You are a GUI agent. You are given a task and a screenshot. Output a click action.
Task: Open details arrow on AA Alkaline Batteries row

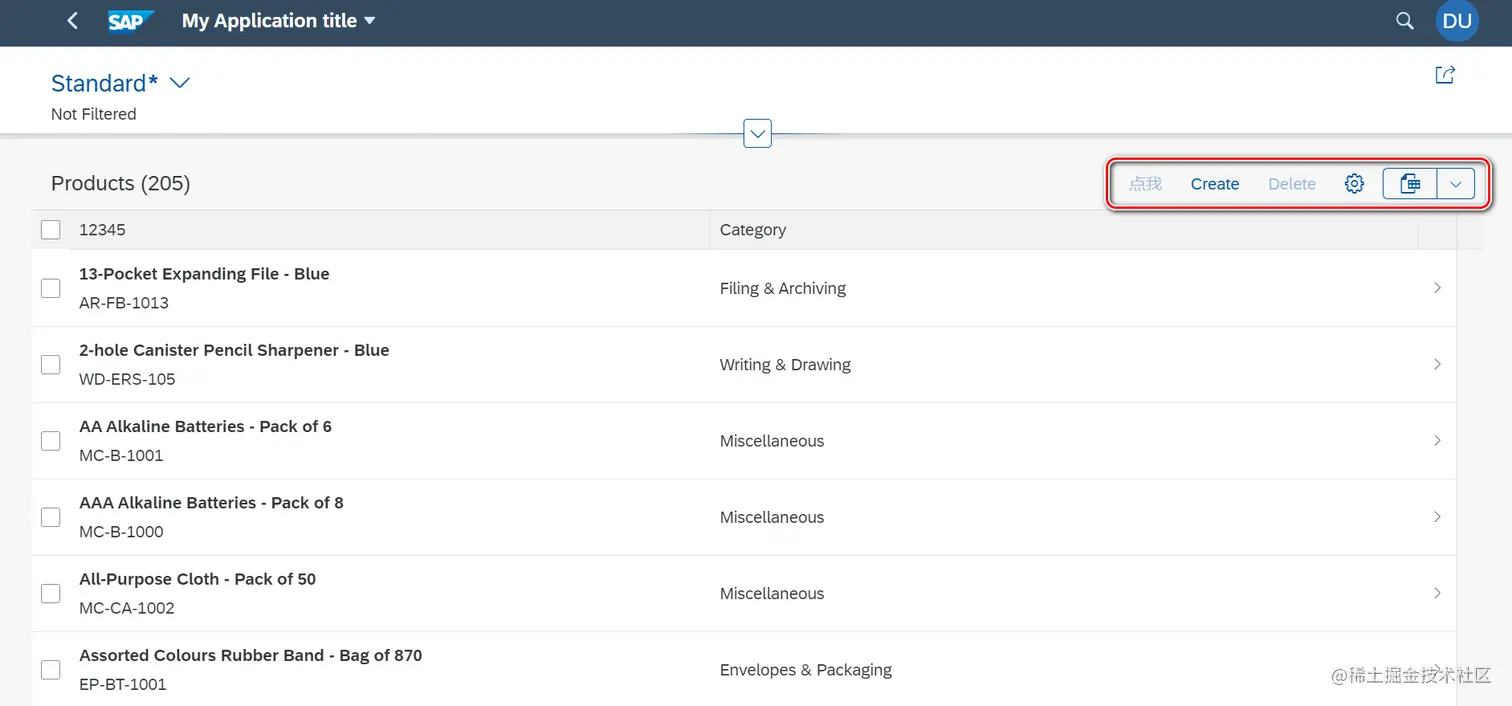point(1437,441)
